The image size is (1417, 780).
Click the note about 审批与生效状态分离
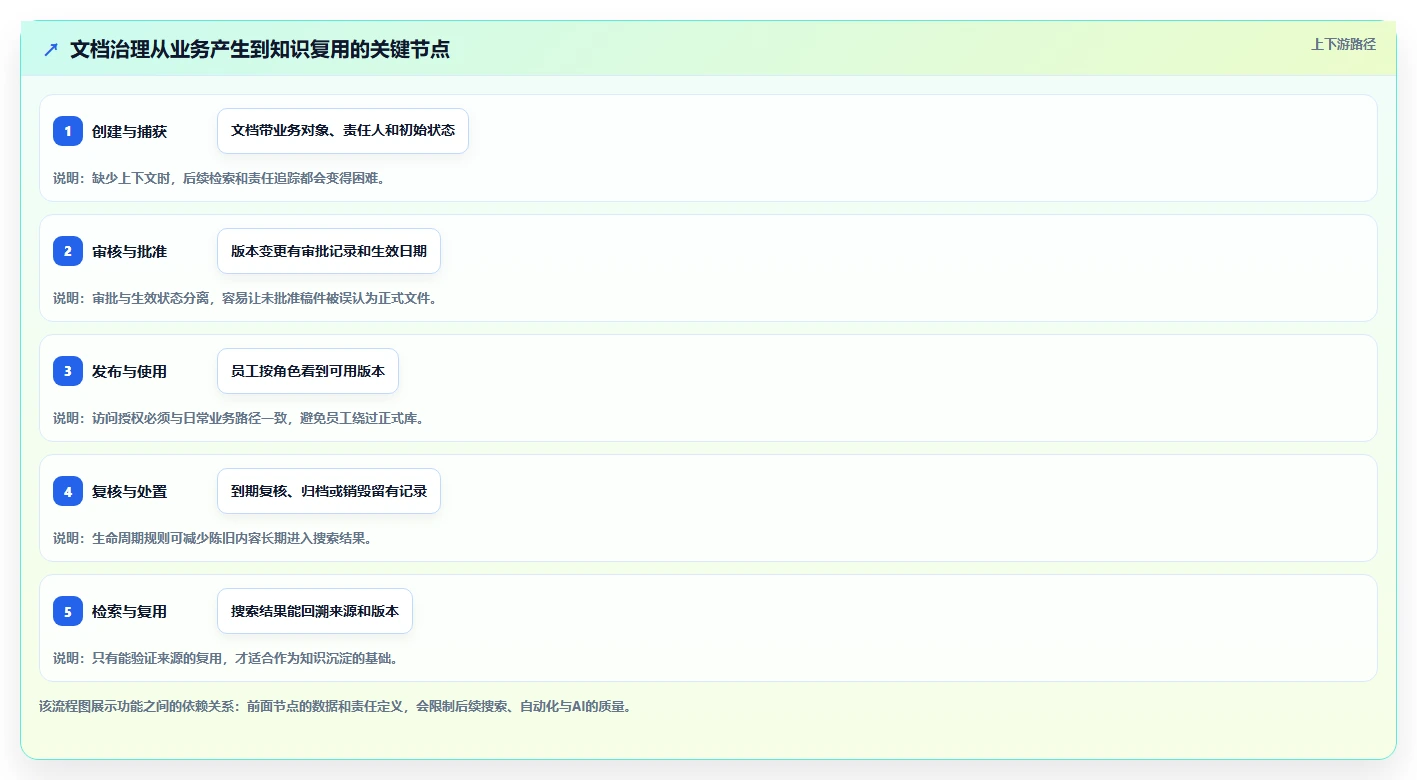pos(245,298)
